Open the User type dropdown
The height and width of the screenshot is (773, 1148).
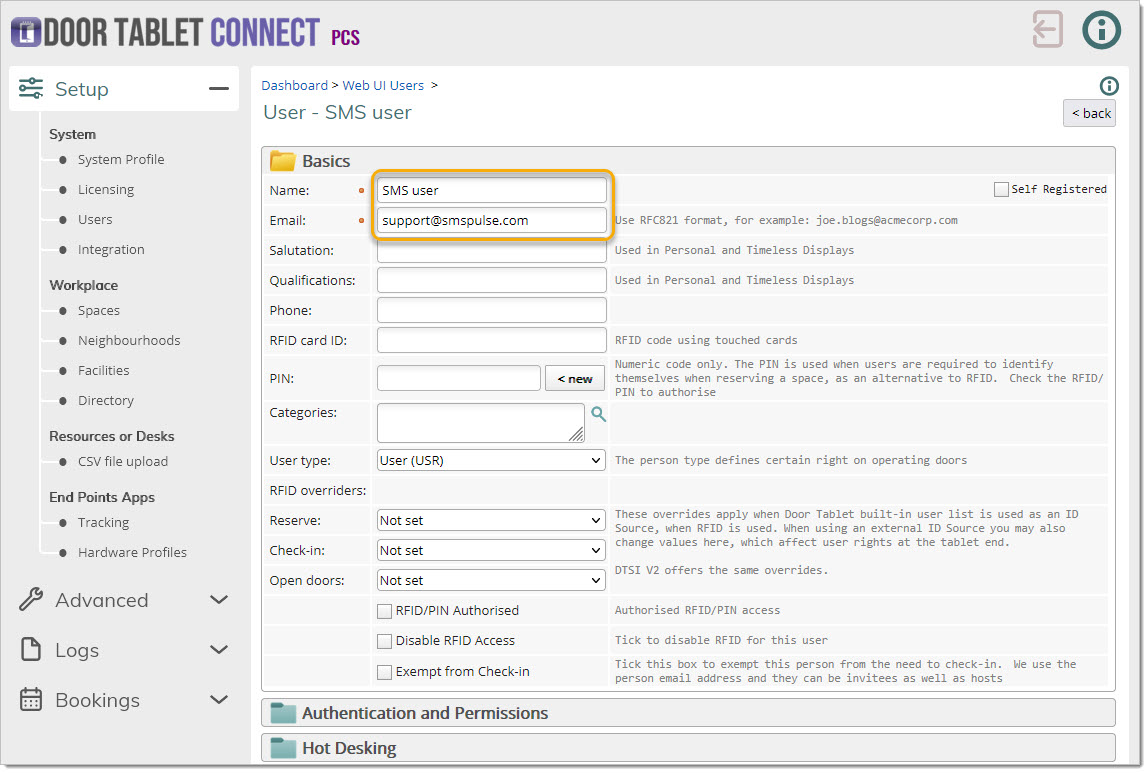point(491,461)
